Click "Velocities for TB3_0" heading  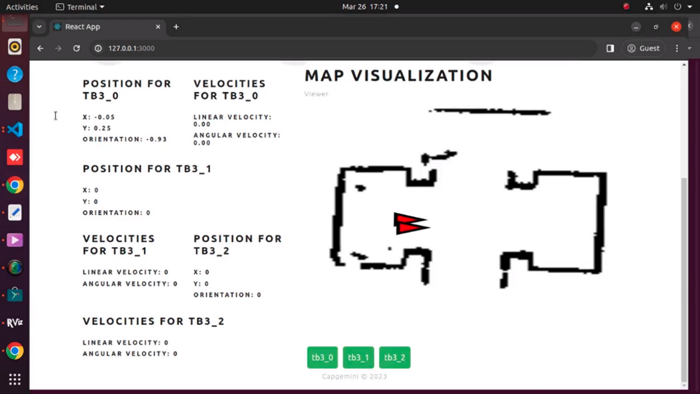click(x=229, y=90)
